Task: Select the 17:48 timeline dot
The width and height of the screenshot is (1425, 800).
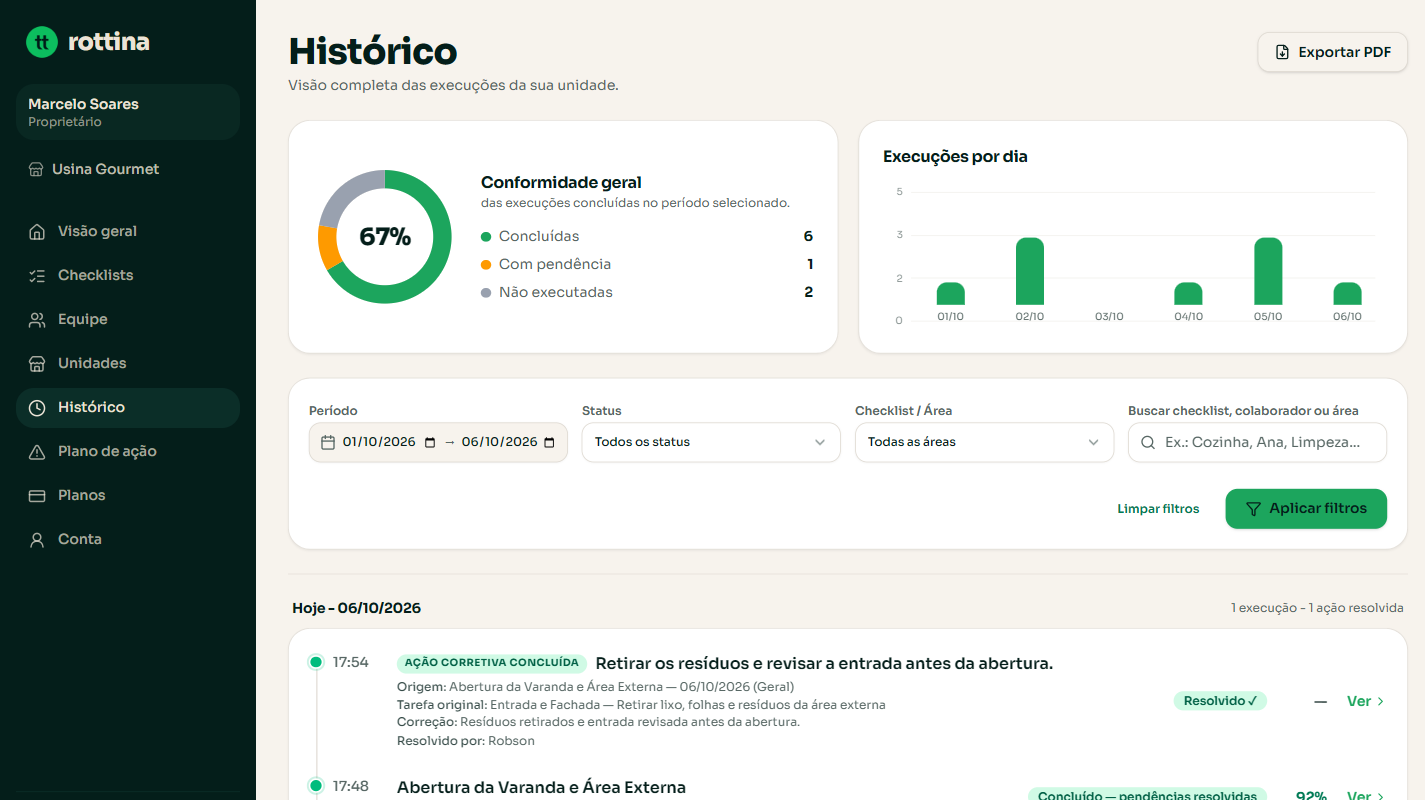Action: pos(316,786)
